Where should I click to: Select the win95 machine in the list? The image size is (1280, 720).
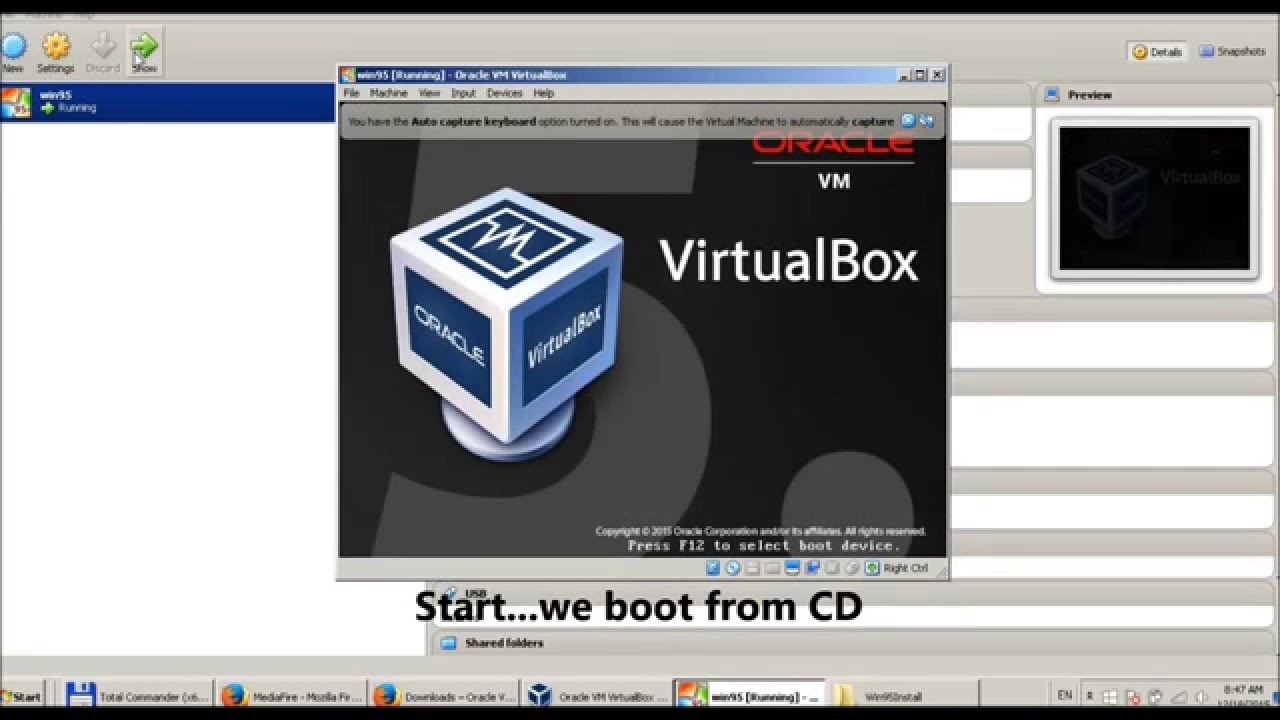point(167,102)
